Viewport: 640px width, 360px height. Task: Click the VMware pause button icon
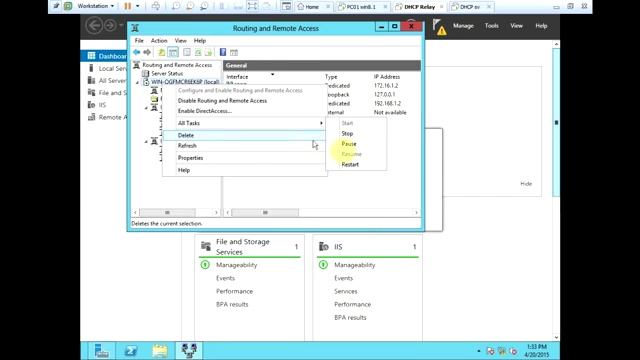coord(128,6)
